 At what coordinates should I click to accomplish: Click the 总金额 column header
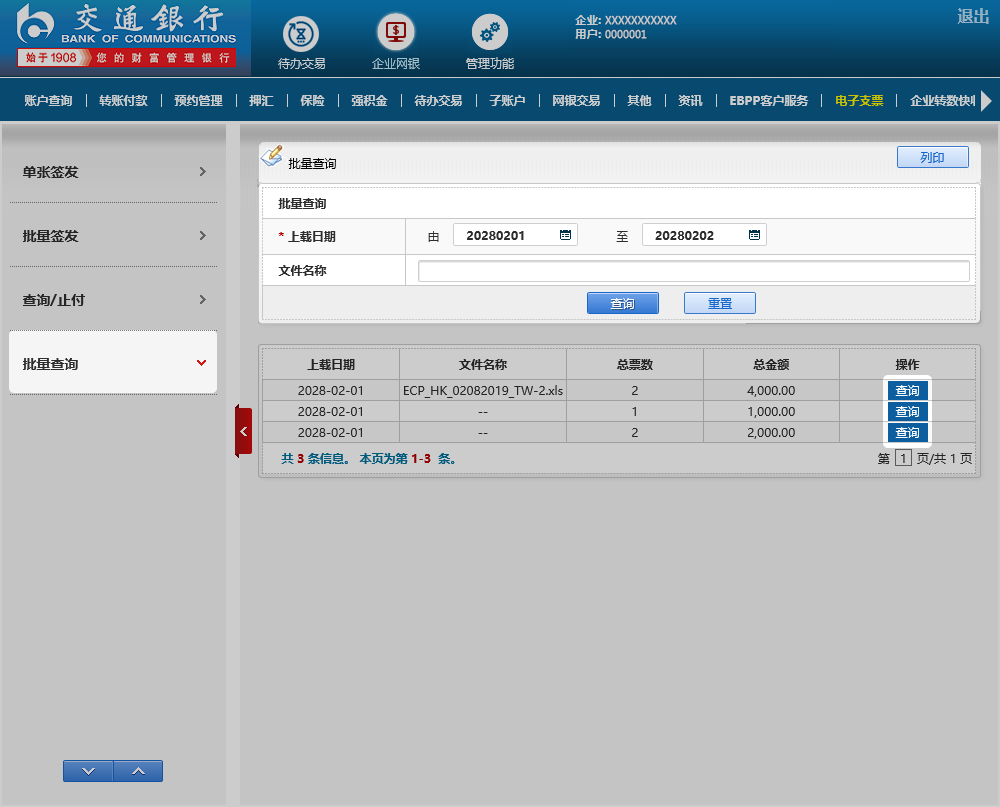pyautogui.click(x=771, y=364)
